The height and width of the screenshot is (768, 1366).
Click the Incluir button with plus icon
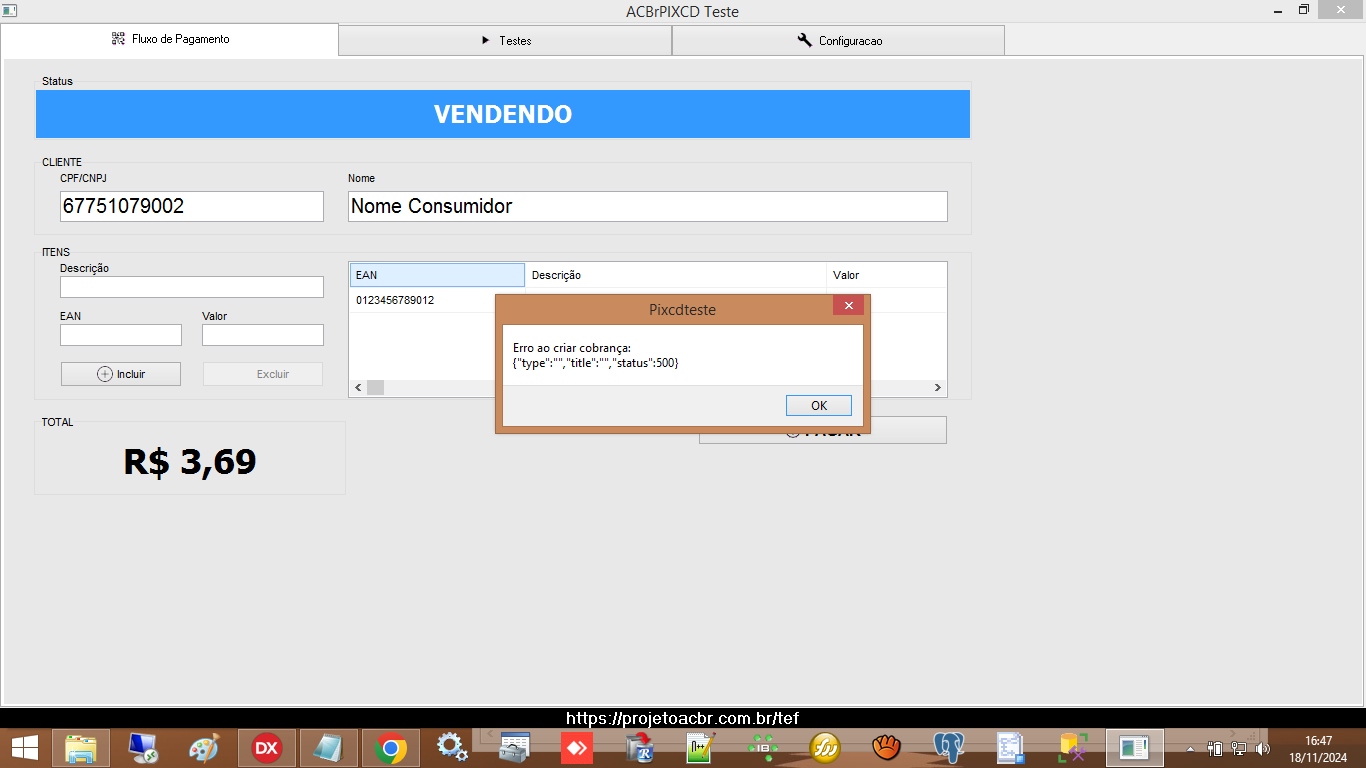tap(121, 374)
